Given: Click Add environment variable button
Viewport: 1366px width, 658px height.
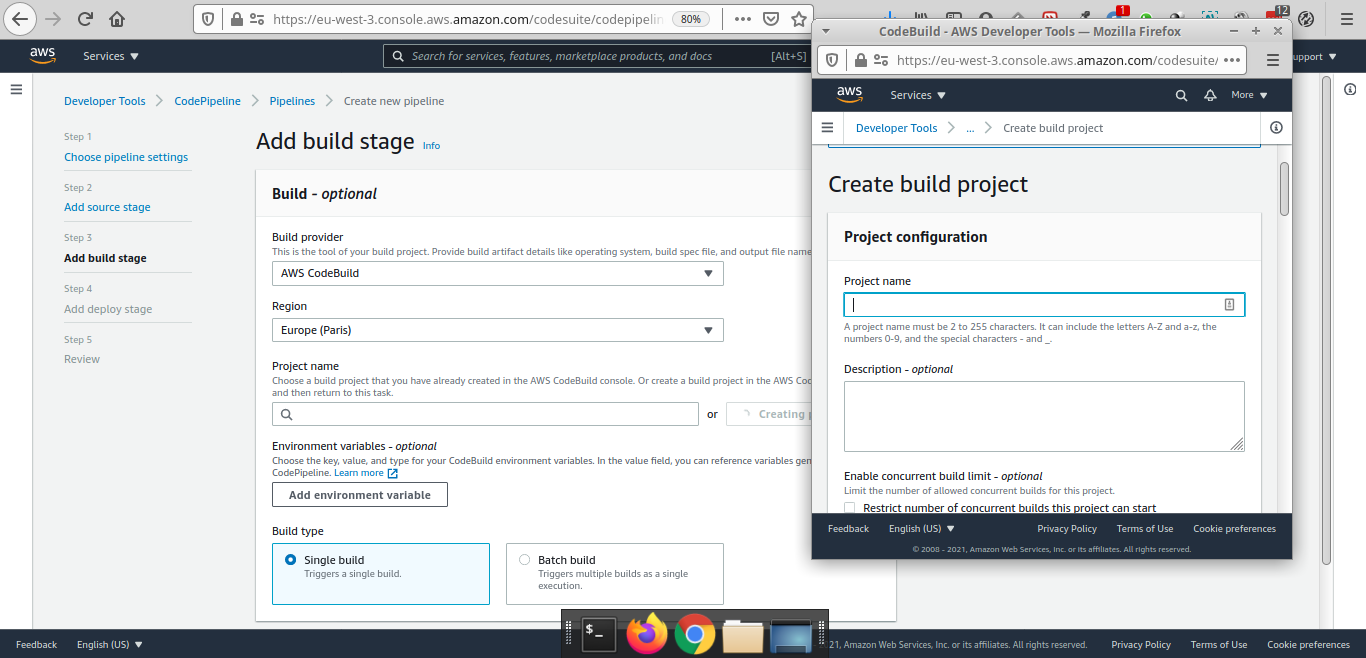Looking at the screenshot, I should (x=359, y=495).
